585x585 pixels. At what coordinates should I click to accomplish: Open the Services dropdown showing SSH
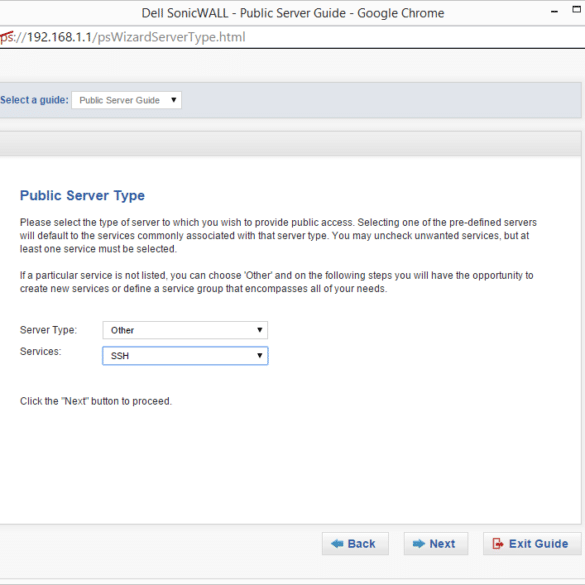click(x=185, y=356)
